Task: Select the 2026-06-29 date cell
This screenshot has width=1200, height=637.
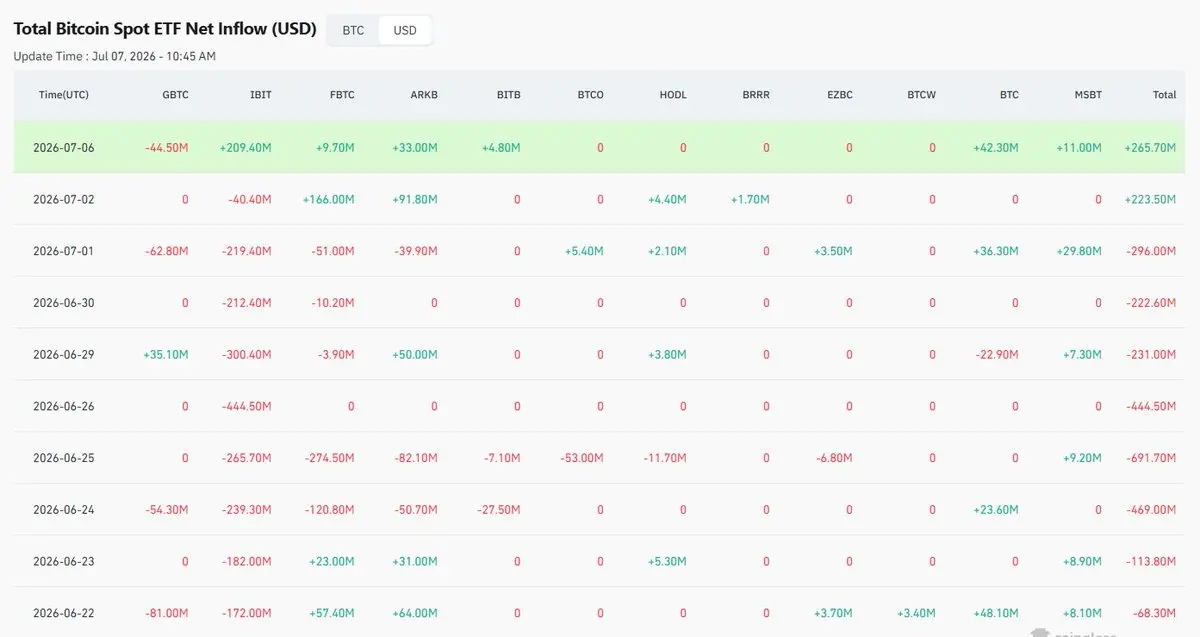Action: point(64,355)
